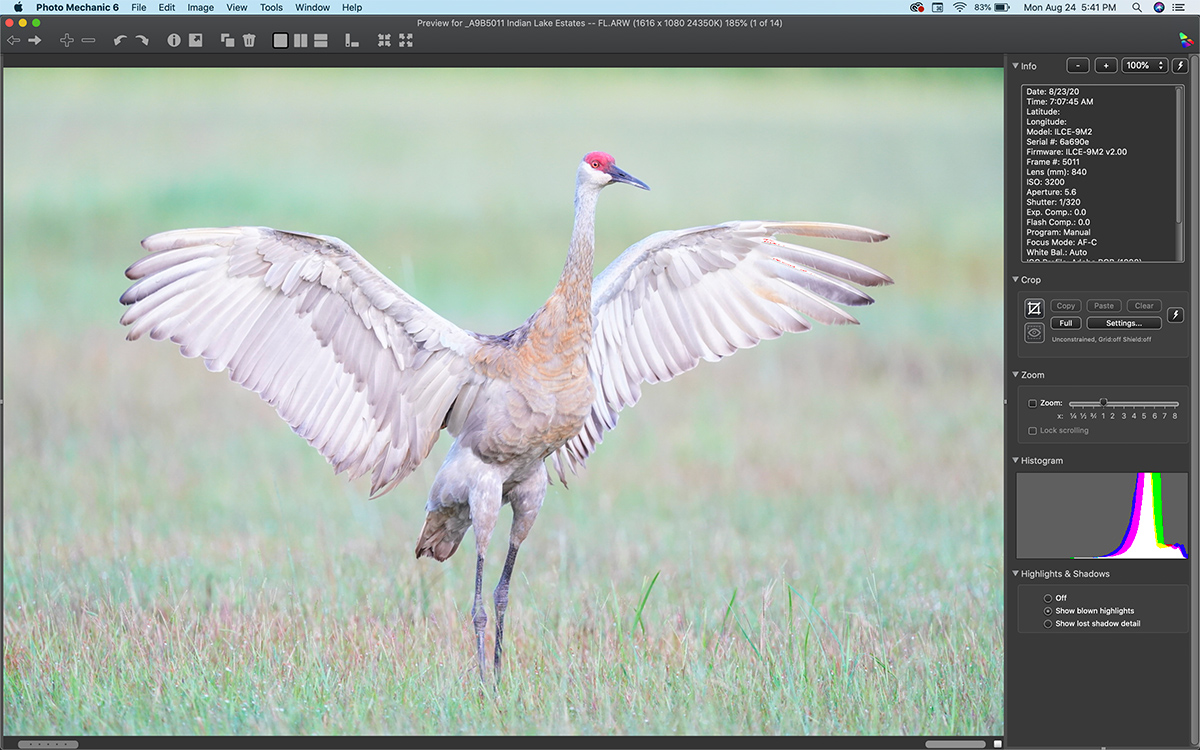Click the colorful color management icon

click(1186, 40)
